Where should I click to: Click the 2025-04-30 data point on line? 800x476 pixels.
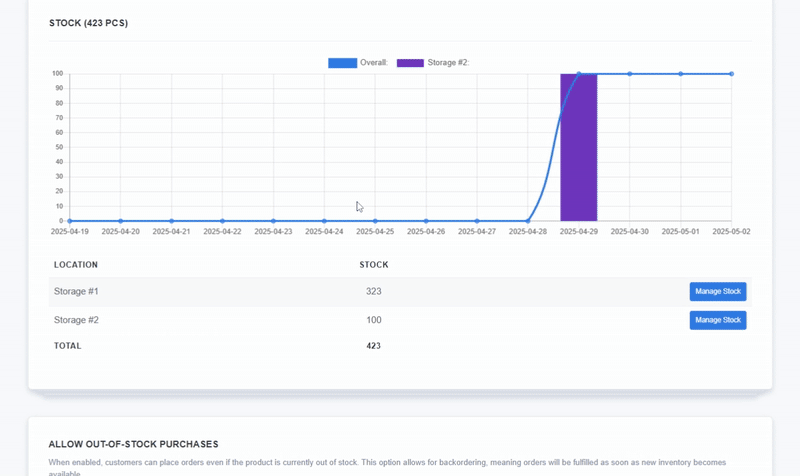click(x=630, y=74)
